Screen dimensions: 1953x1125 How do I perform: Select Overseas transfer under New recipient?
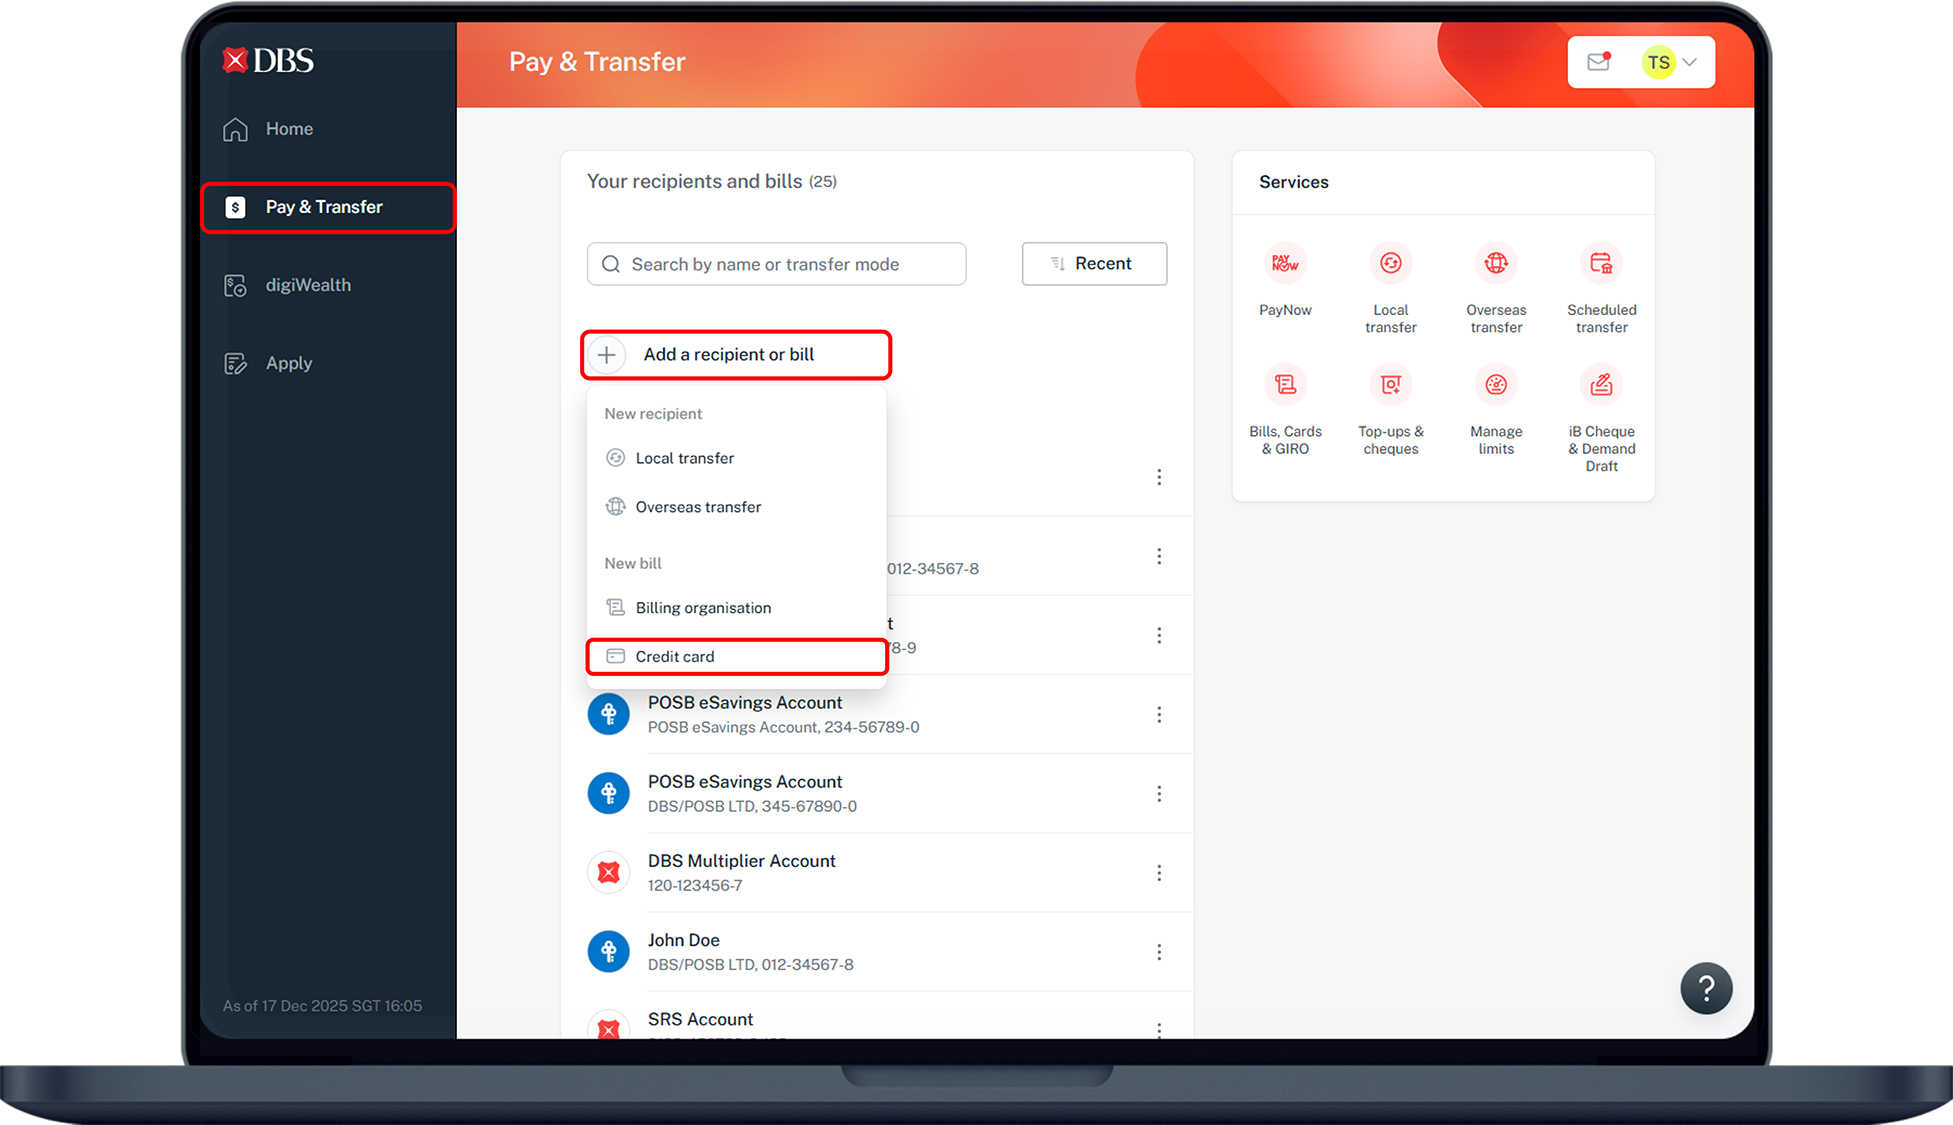698,507
